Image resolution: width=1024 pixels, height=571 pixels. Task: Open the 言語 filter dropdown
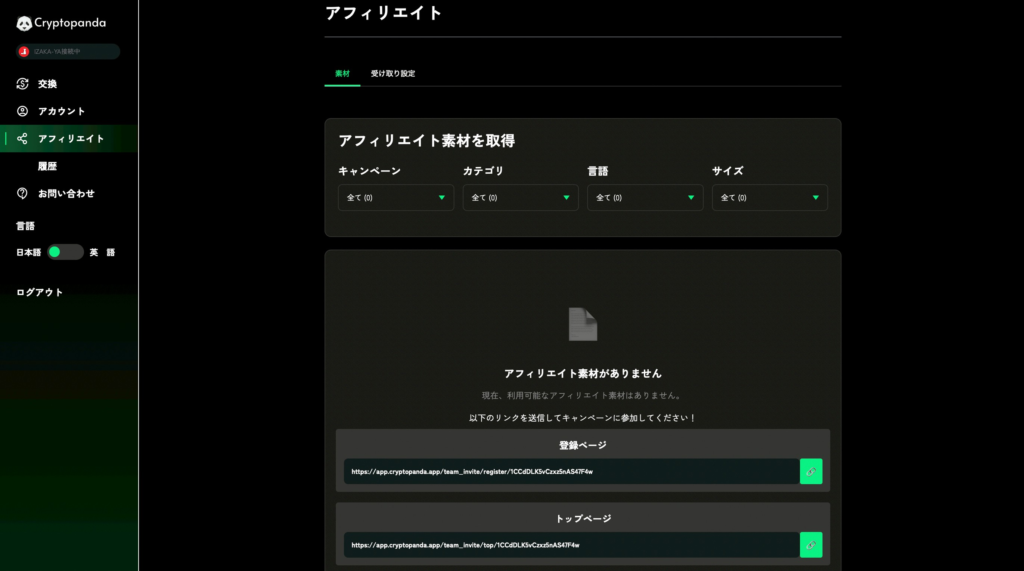point(645,198)
